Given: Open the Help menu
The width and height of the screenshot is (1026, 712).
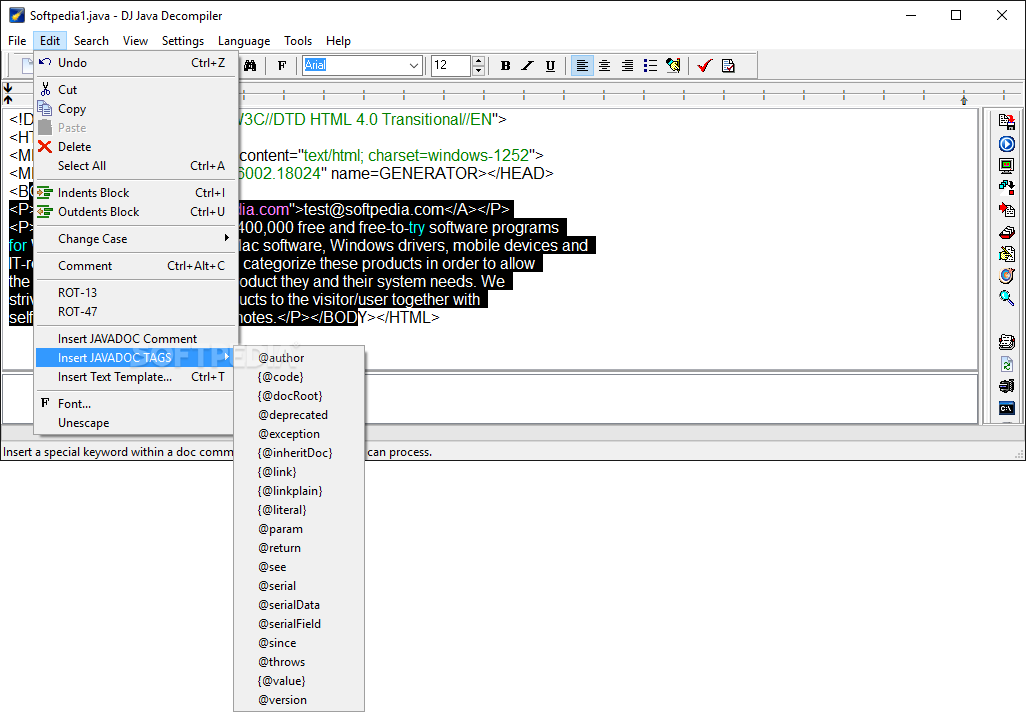Looking at the screenshot, I should [338, 41].
